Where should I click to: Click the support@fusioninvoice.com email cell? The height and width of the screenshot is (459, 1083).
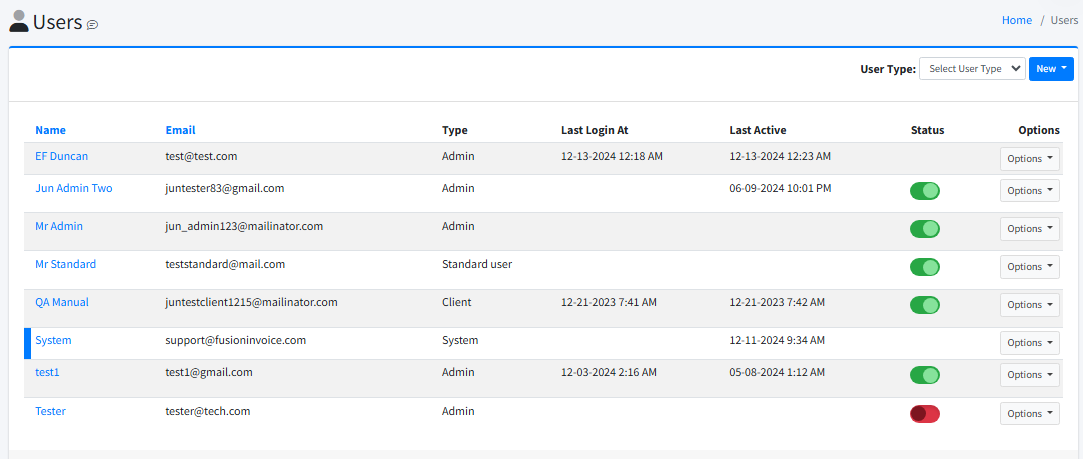tap(235, 340)
